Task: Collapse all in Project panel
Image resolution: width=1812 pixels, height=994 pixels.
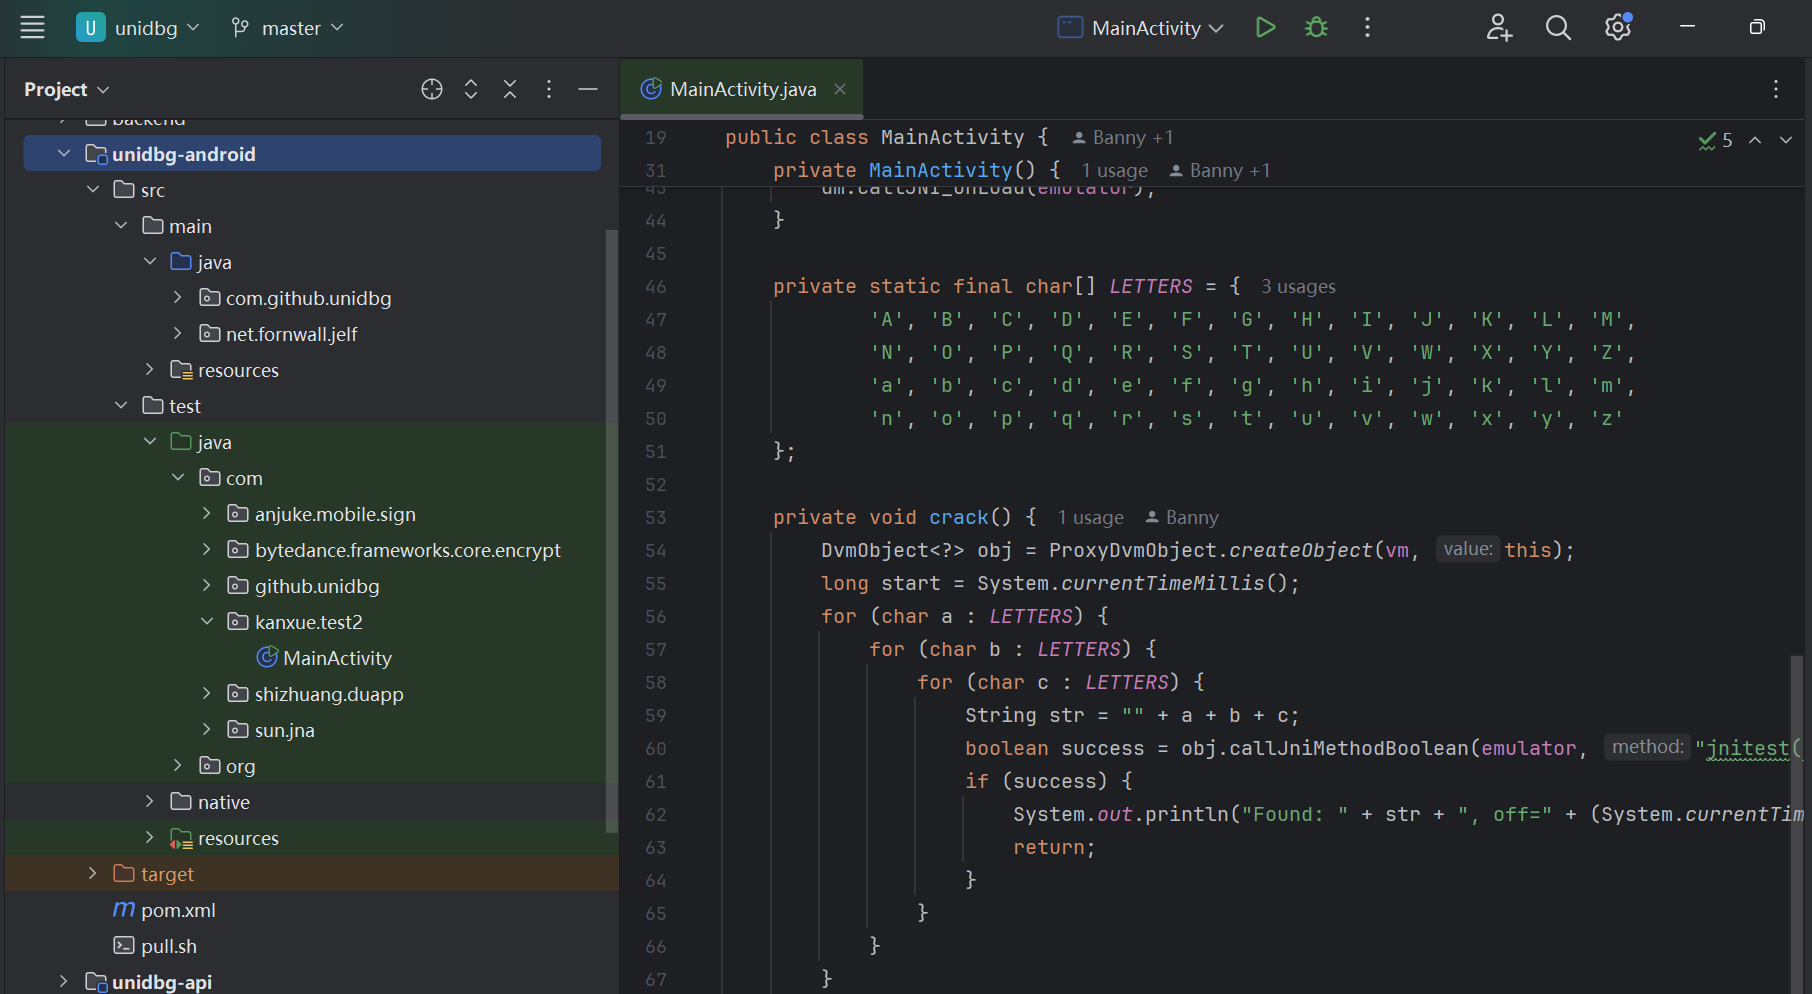Action: click(510, 89)
